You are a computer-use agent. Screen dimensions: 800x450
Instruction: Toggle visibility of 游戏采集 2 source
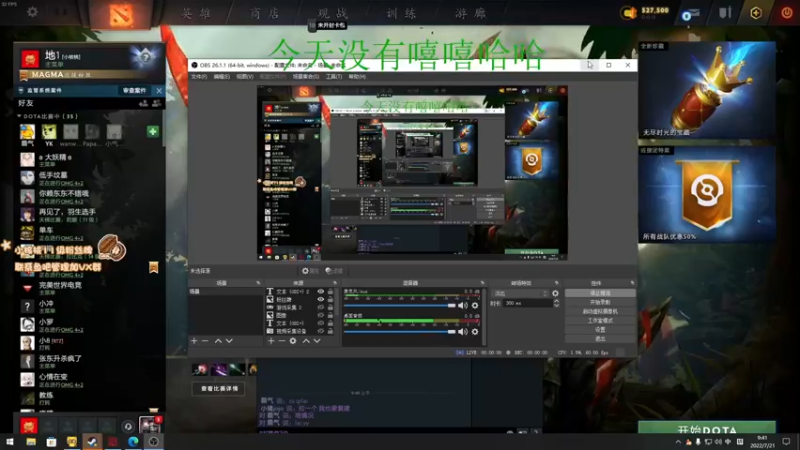tap(321, 307)
